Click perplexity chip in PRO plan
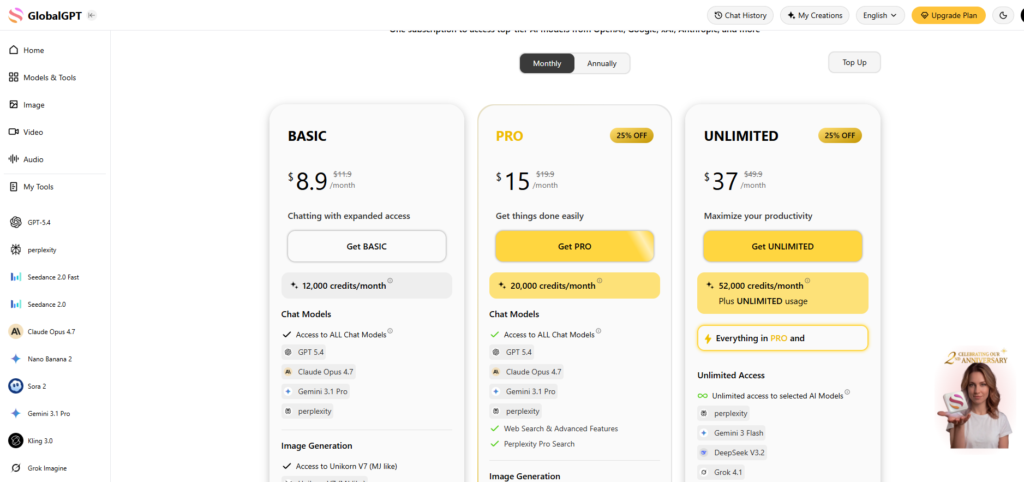The height and width of the screenshot is (482, 1024). pyautogui.click(x=516, y=411)
